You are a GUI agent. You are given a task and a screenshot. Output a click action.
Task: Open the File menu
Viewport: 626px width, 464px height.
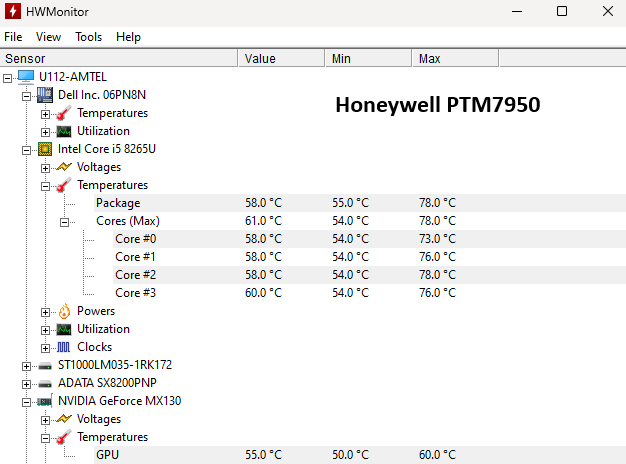click(13, 37)
